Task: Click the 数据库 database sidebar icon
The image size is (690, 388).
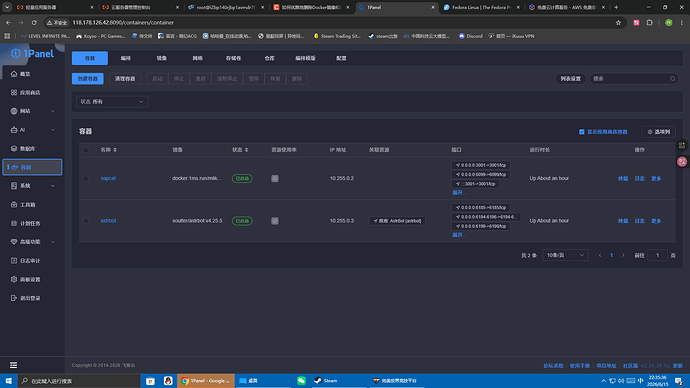Action: click(14, 149)
